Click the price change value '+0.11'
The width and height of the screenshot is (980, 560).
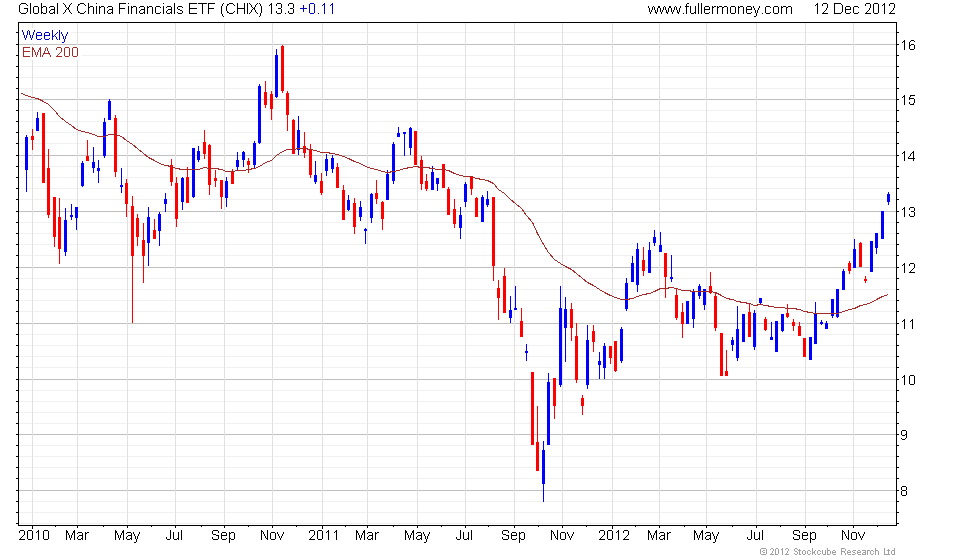tap(317, 9)
